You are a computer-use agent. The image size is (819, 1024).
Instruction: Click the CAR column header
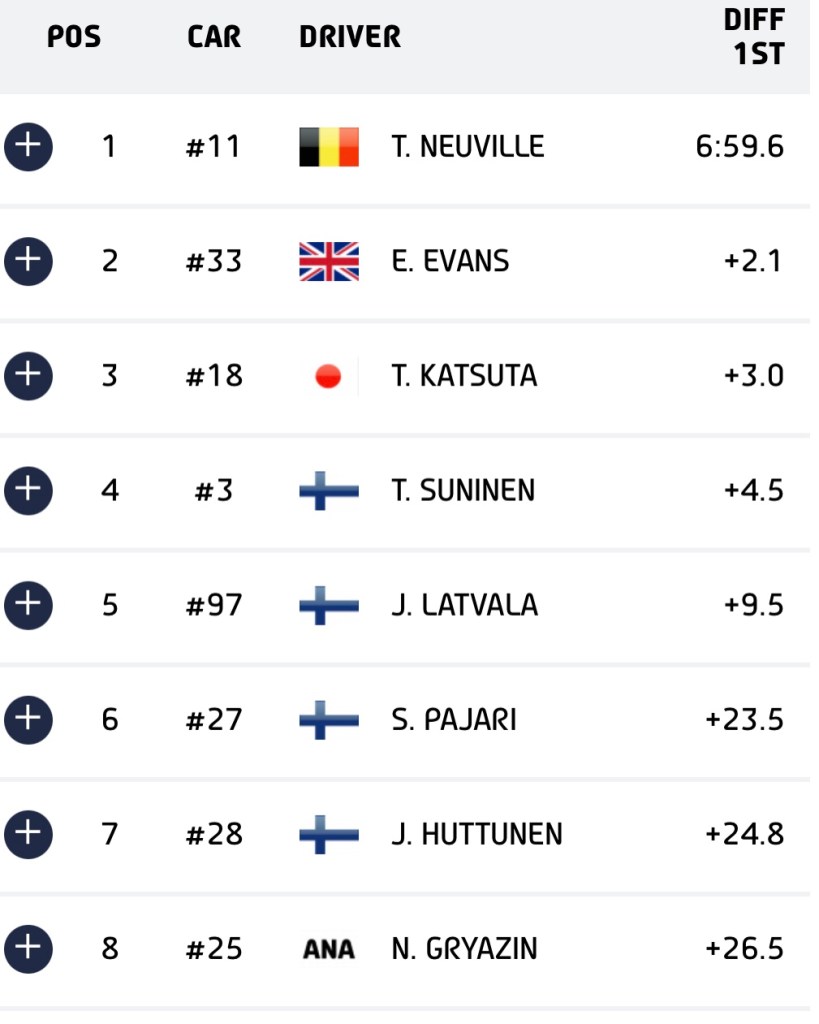pyautogui.click(x=214, y=37)
